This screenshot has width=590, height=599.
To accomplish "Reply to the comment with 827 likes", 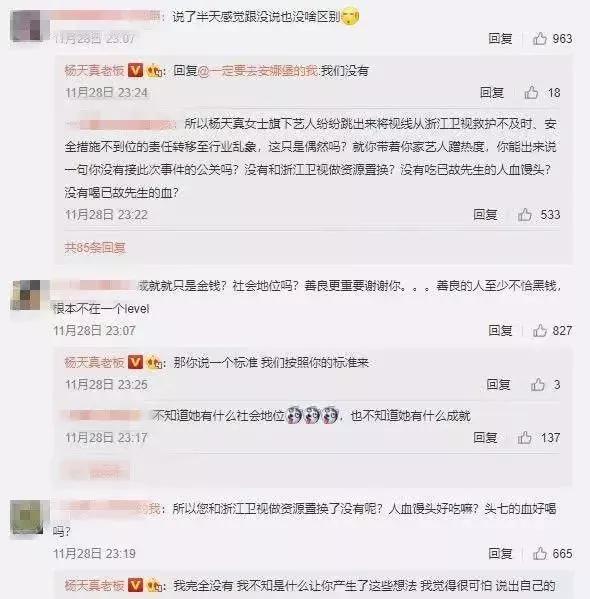I will point(500,330).
